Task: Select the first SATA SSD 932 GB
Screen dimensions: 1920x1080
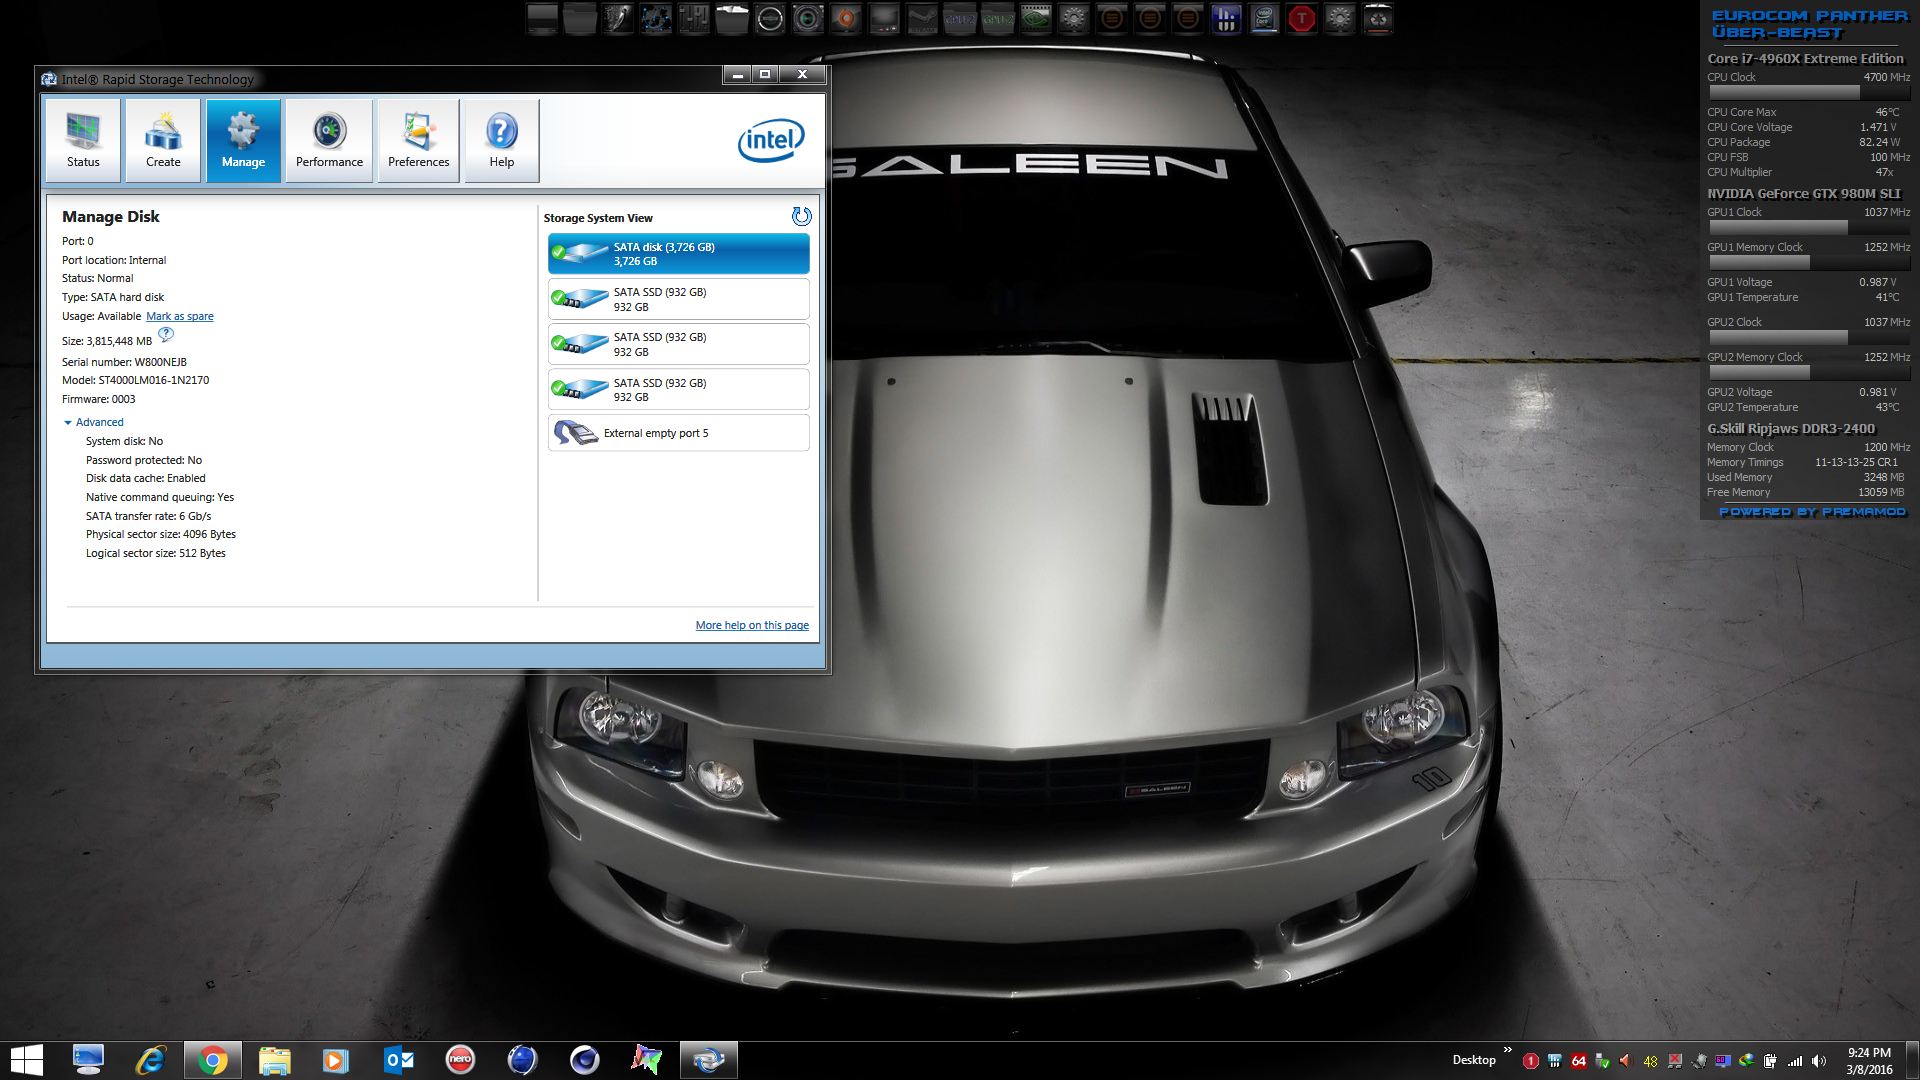Action: click(x=678, y=299)
